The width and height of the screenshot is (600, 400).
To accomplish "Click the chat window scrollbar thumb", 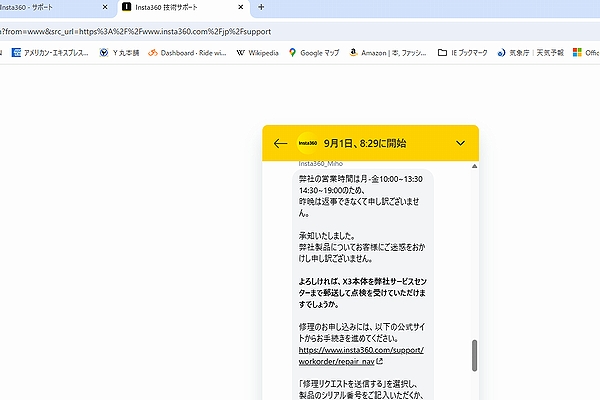I will point(474,355).
